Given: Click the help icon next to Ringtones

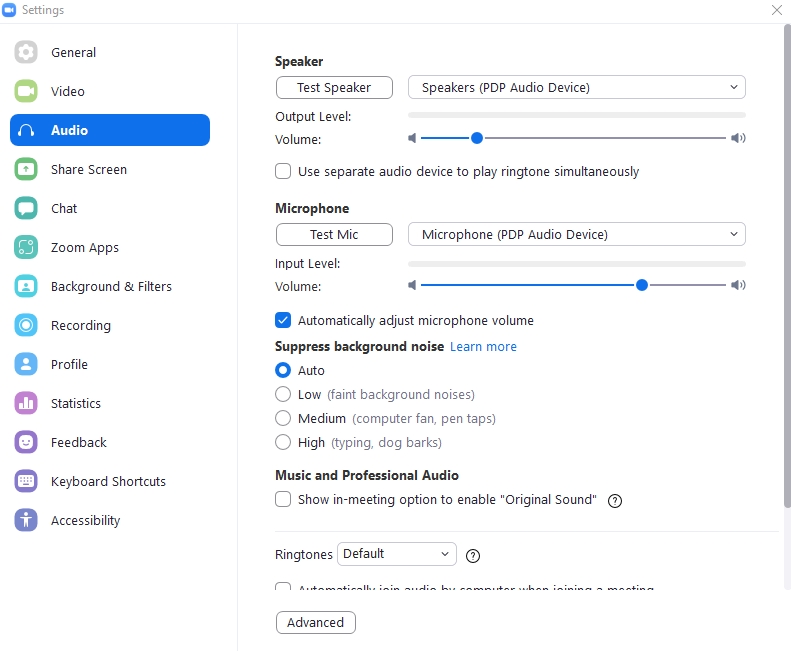Looking at the screenshot, I should pyautogui.click(x=473, y=555).
